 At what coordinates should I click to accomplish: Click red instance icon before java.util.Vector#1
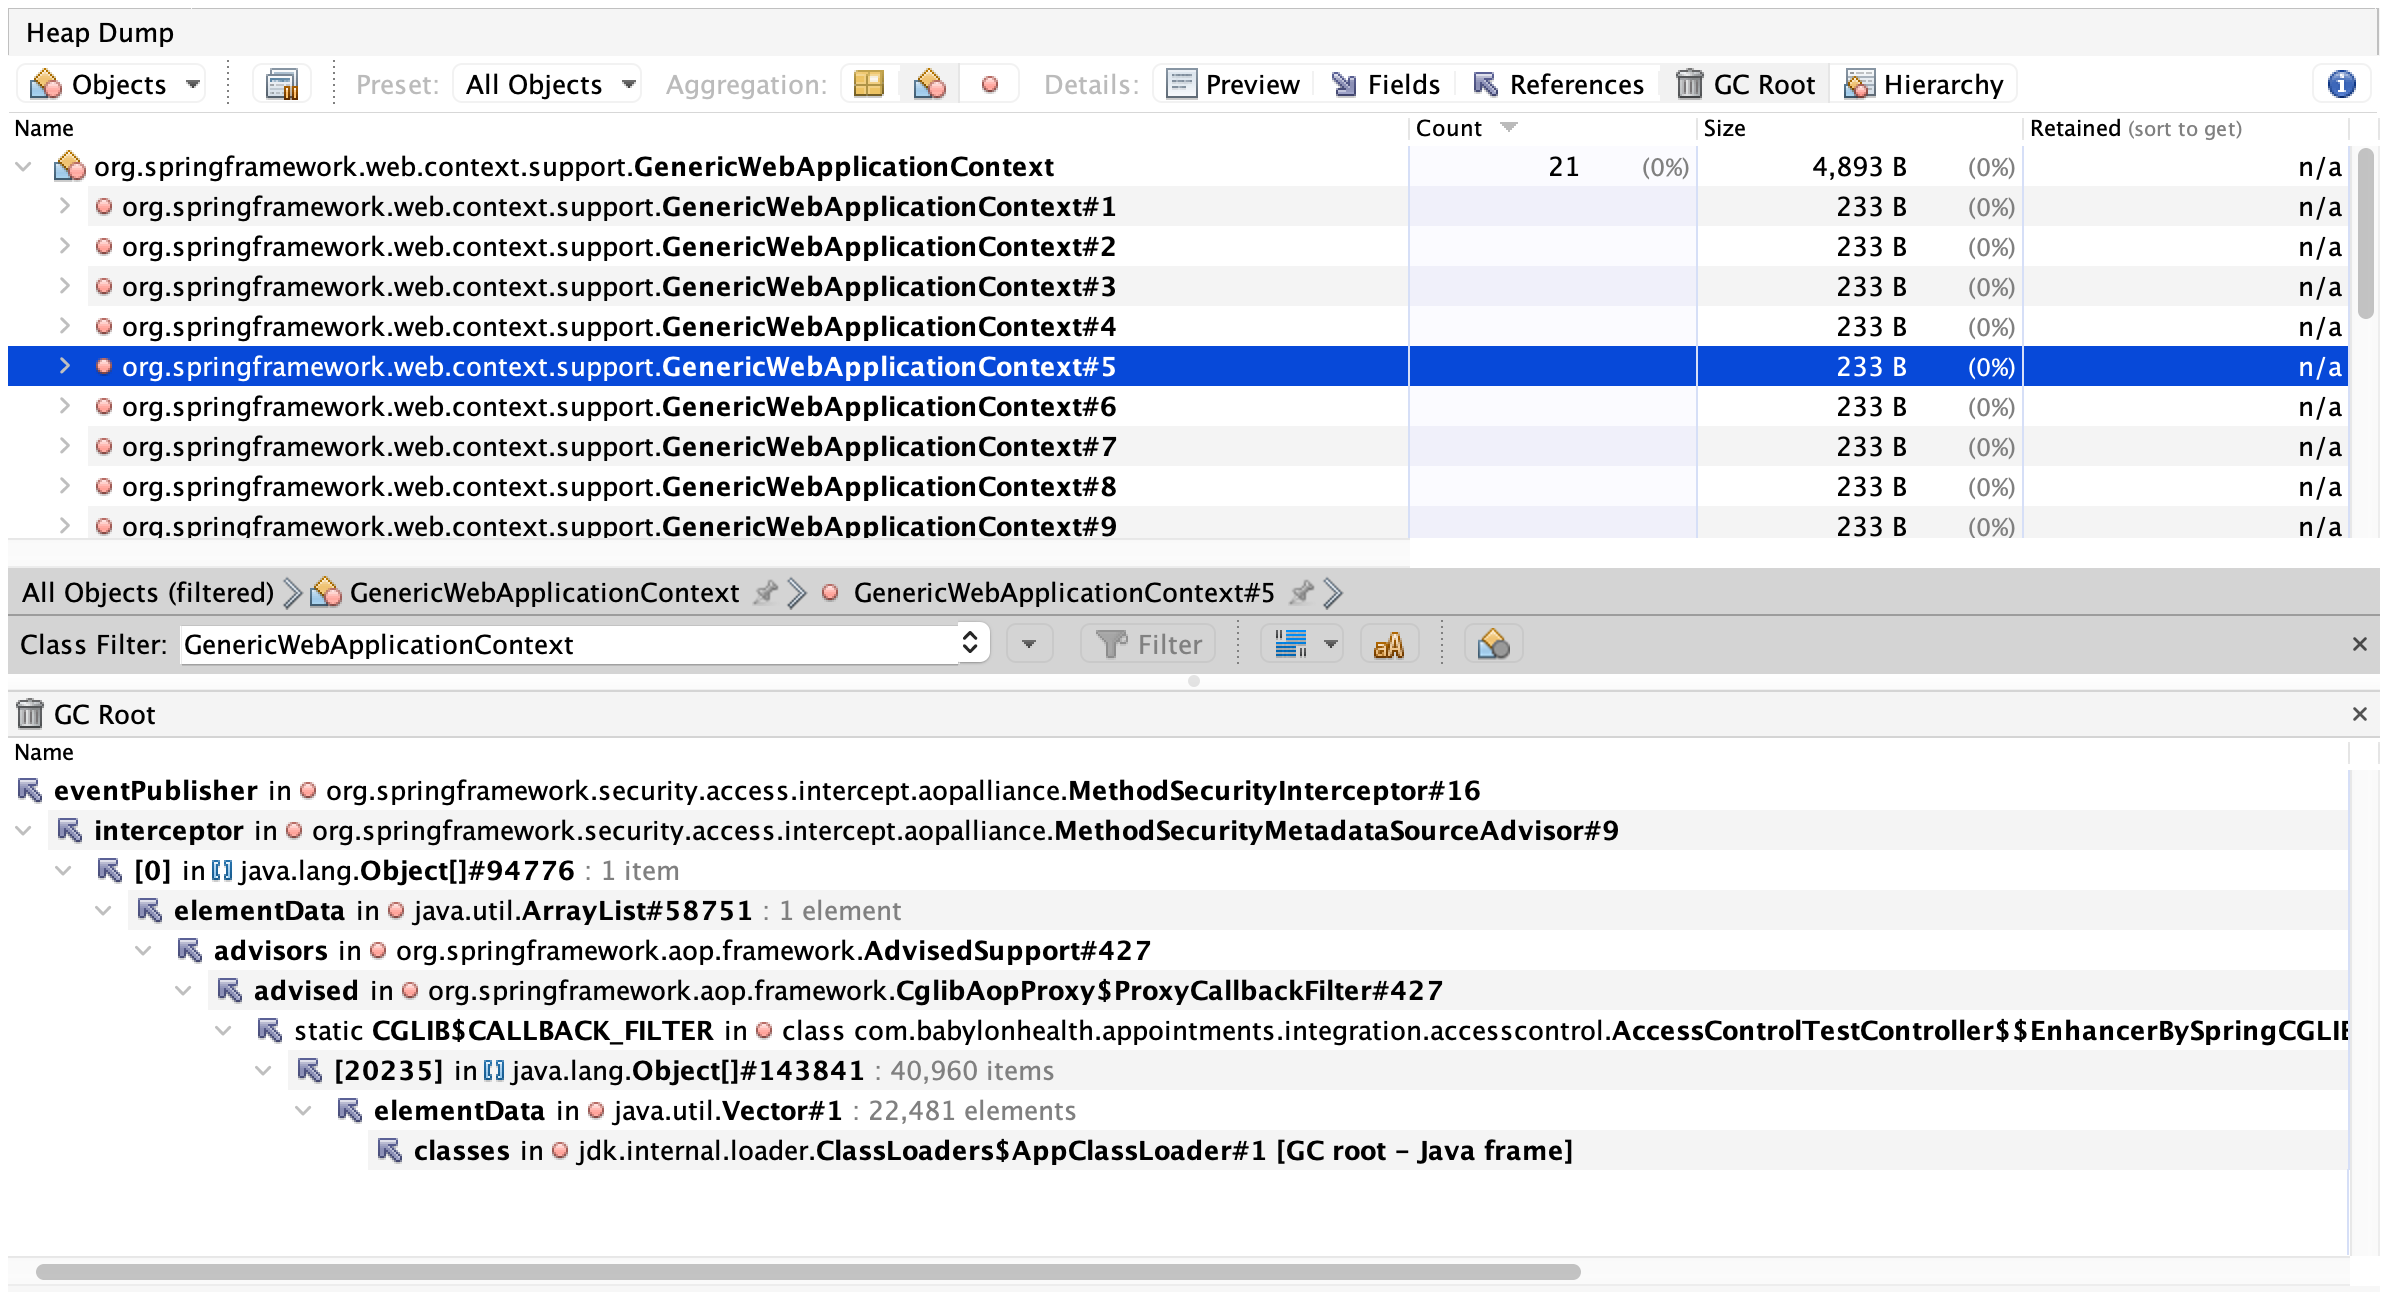click(597, 1110)
